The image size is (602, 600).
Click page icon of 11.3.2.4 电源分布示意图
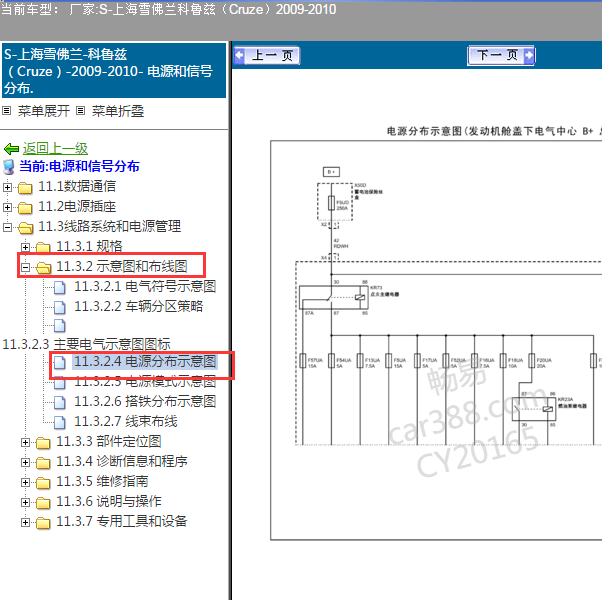coord(60,362)
